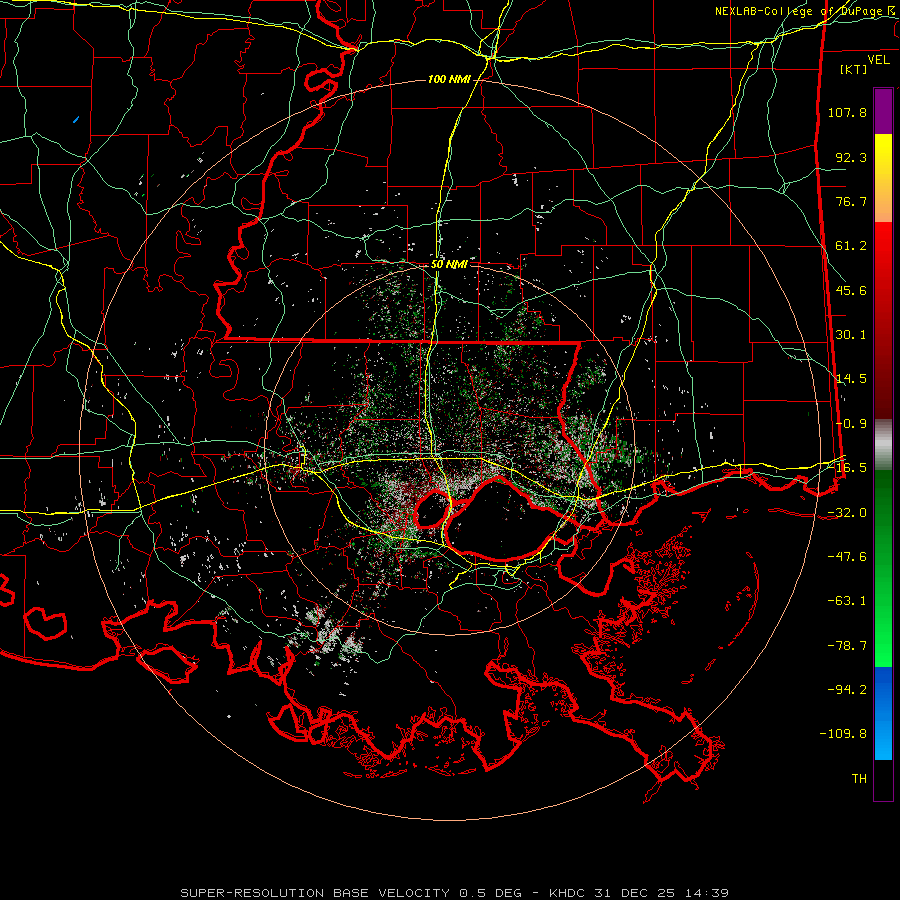Image resolution: width=900 pixels, height=900 pixels.
Task: Click the VEL legend heading
Action: (879, 60)
